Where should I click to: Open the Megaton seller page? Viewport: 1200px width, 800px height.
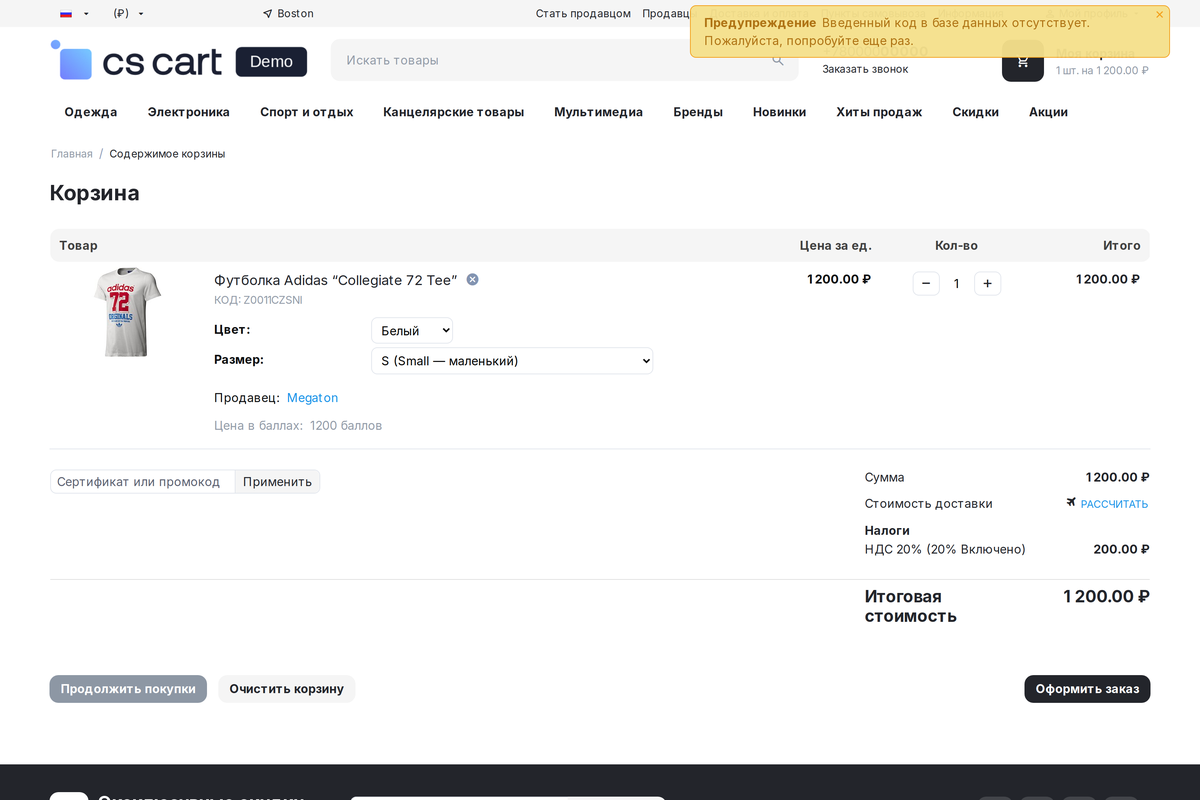[312, 398]
